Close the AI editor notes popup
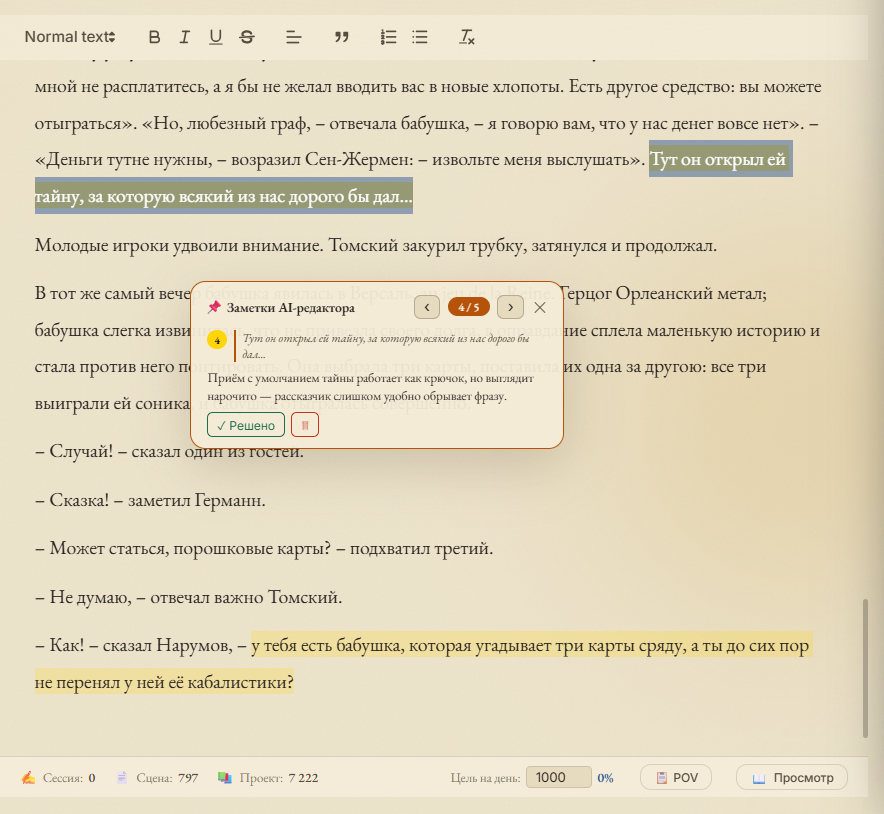This screenshot has width=884, height=814. pyautogui.click(x=540, y=307)
